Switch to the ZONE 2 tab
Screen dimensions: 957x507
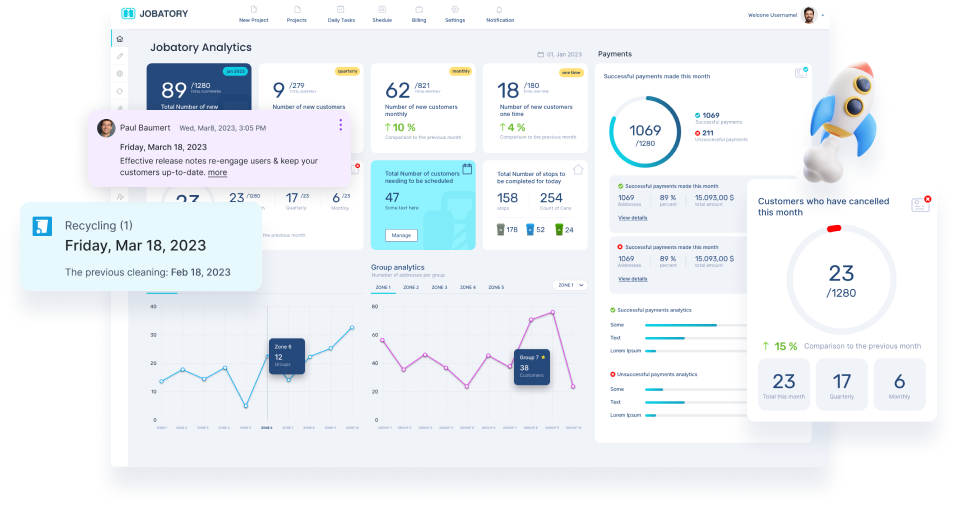coord(411,287)
